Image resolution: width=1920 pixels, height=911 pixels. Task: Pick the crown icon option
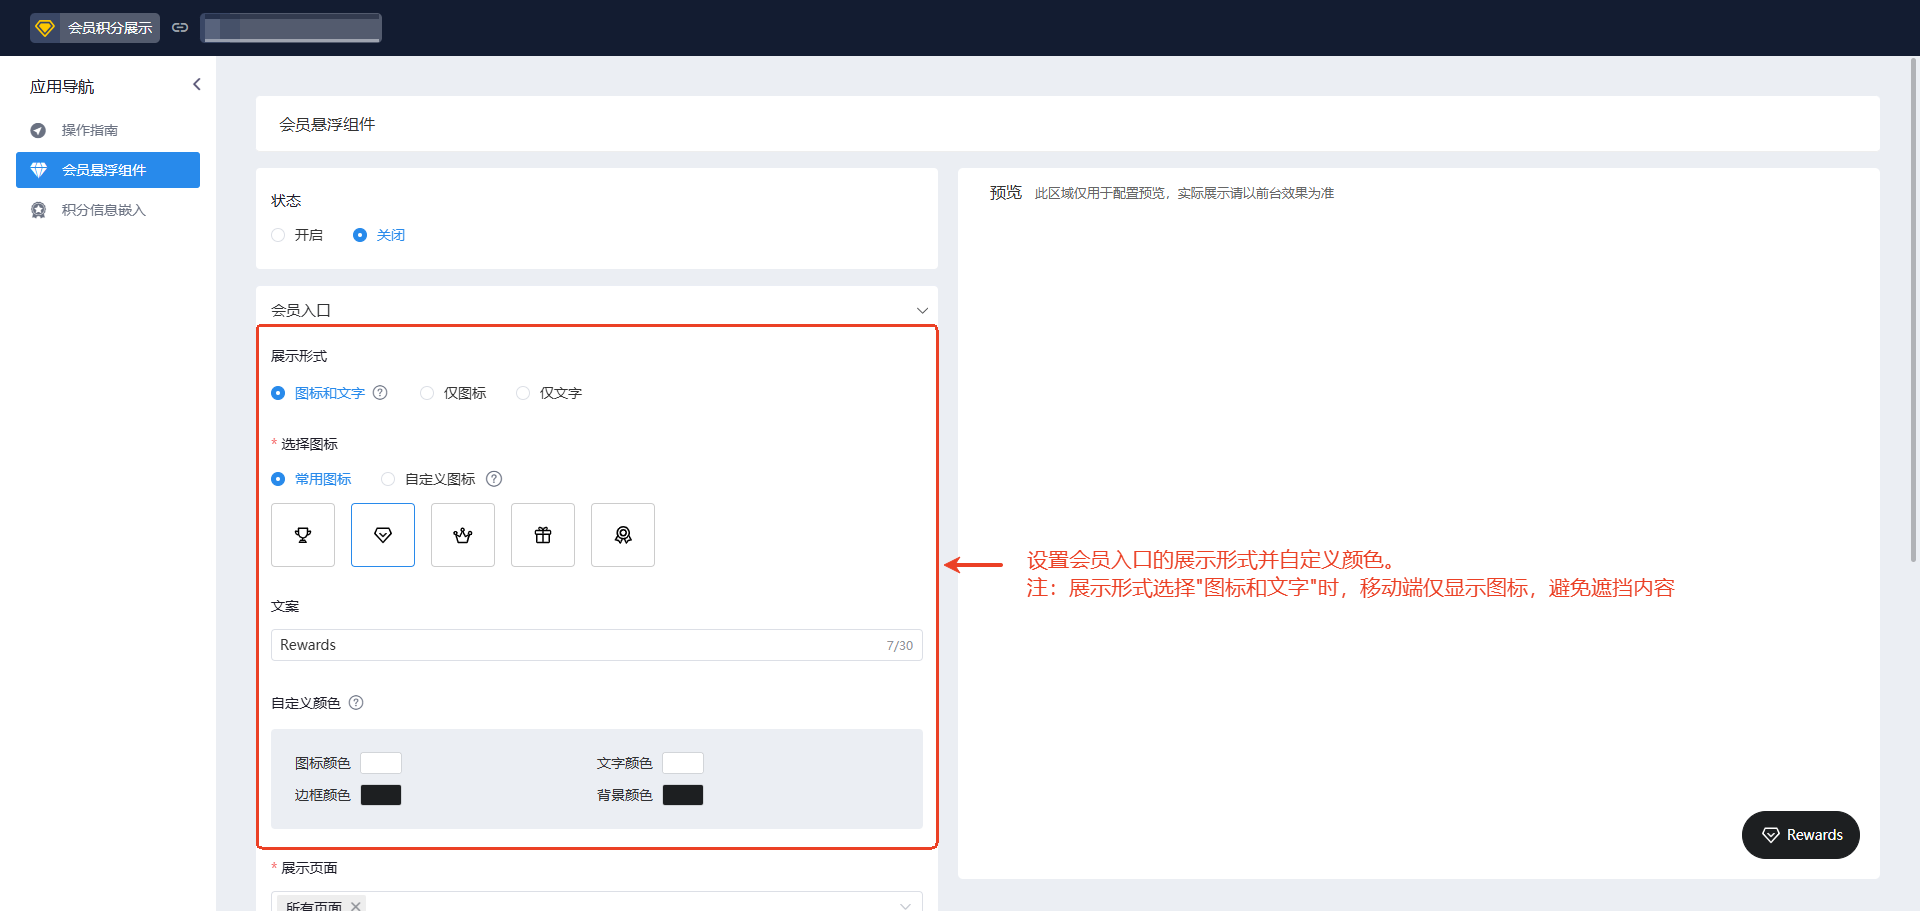(x=463, y=535)
